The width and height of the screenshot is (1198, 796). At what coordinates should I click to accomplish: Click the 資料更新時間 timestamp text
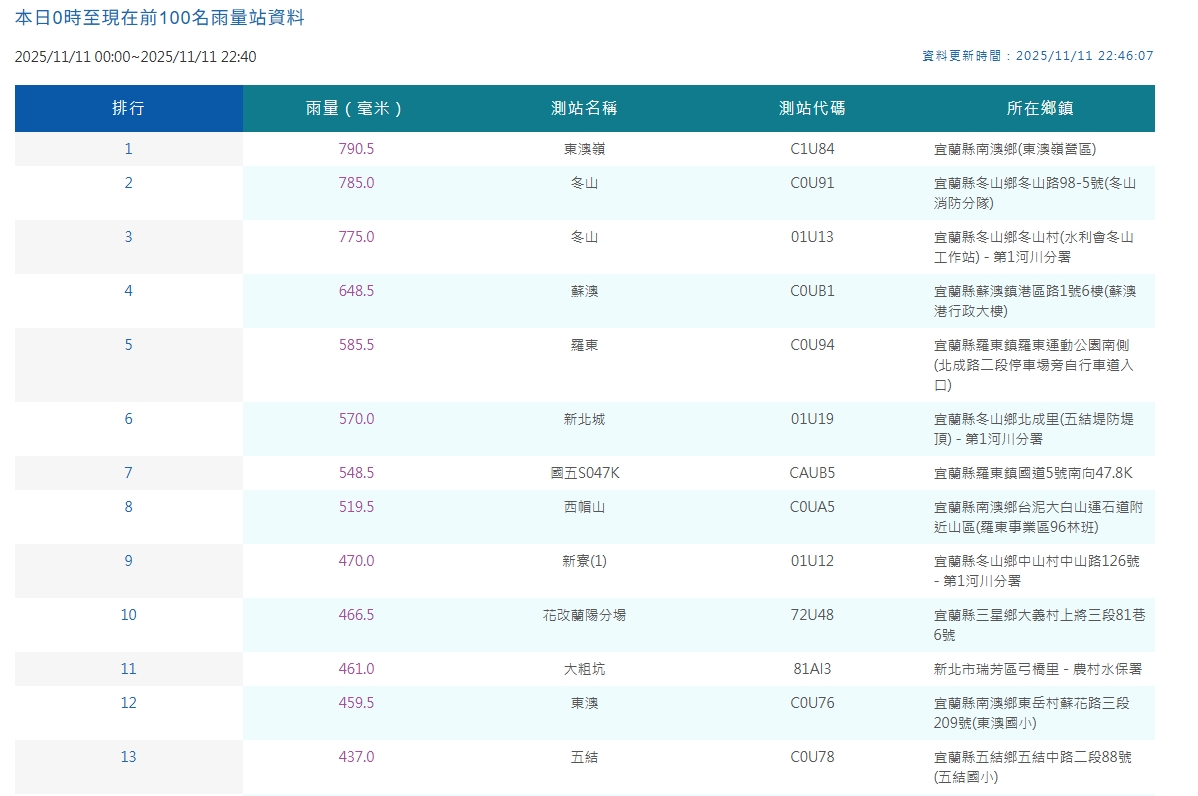[x=1038, y=56]
